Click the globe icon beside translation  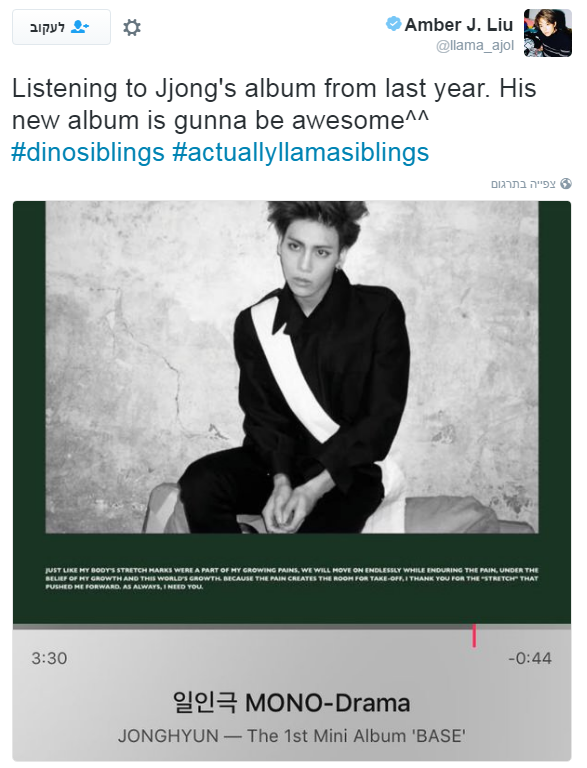tap(566, 184)
